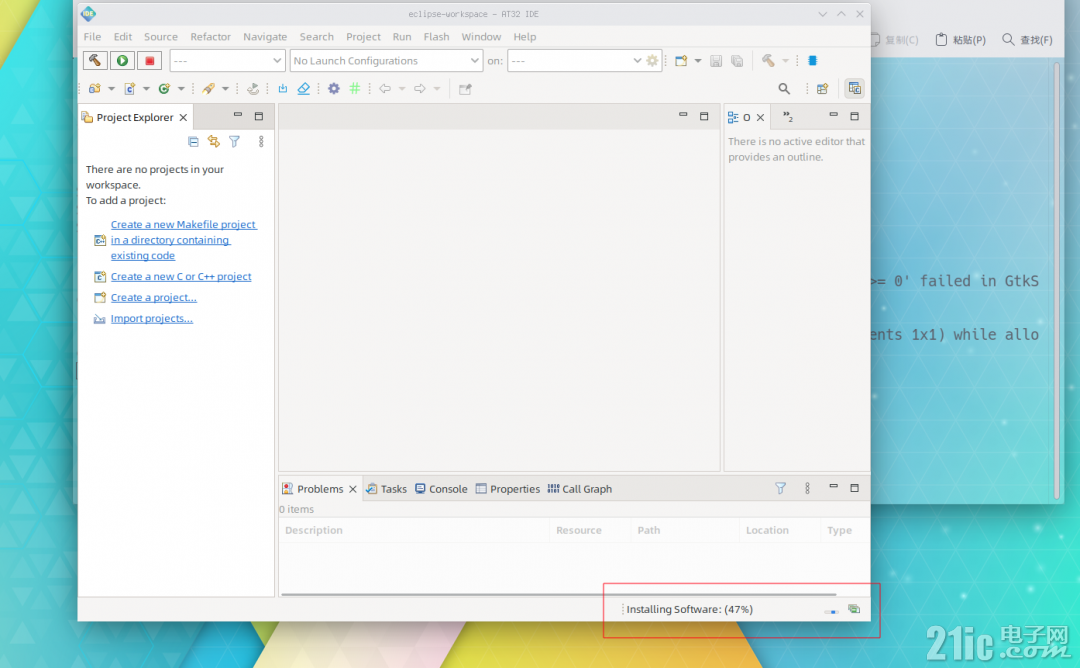The width and height of the screenshot is (1080, 668).
Task: Click 'Create a new Makefile project' link
Action: (x=183, y=240)
